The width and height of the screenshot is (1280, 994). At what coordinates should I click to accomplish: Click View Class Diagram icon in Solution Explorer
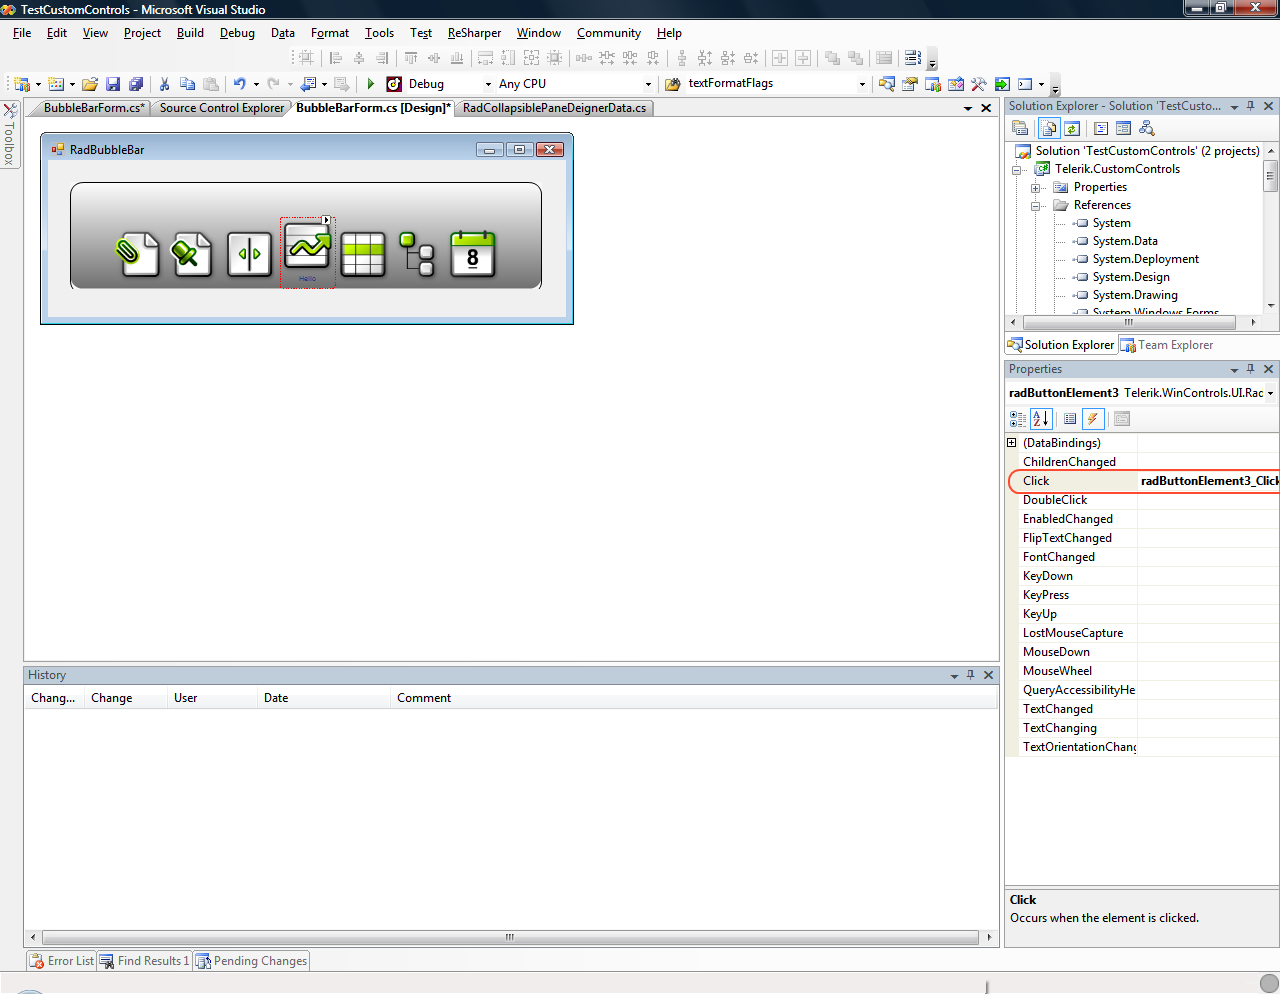(x=1147, y=128)
